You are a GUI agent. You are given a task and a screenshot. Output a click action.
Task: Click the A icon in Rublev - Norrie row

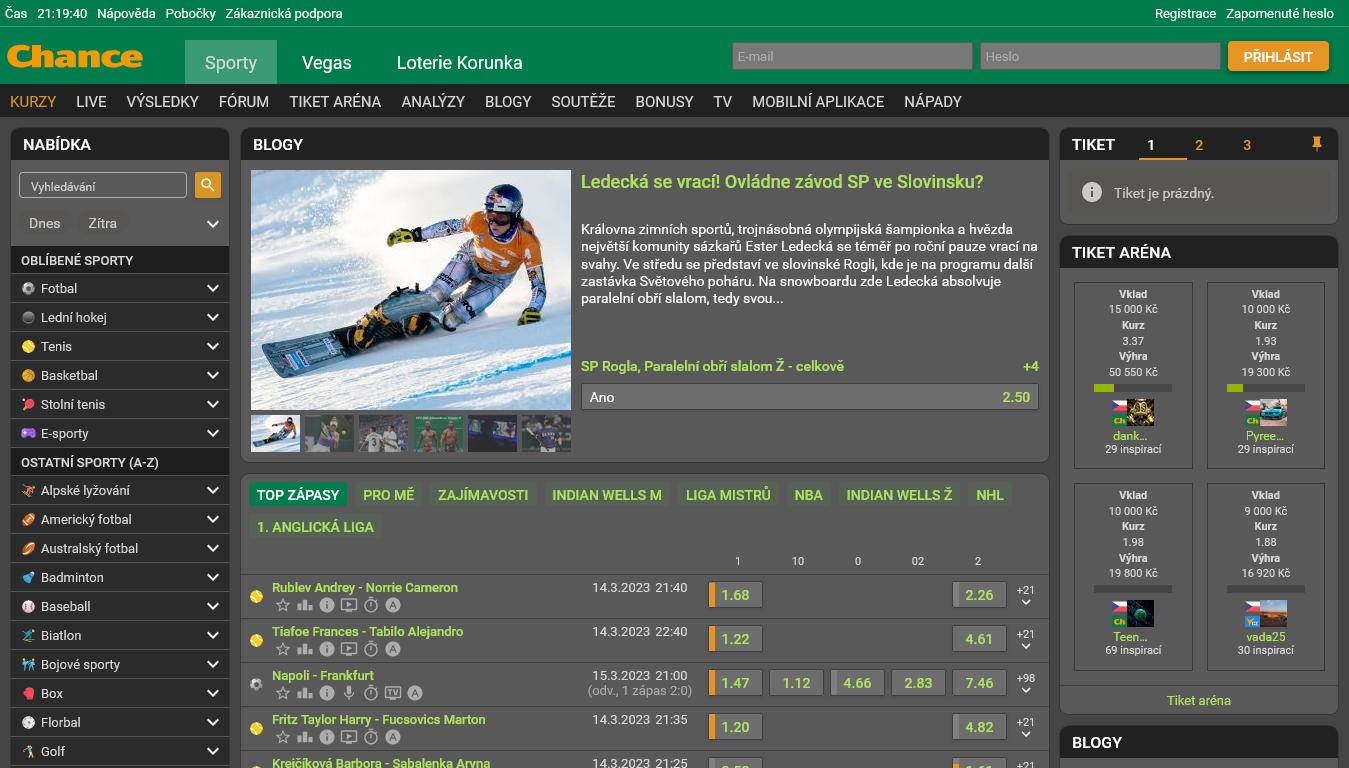(393, 605)
